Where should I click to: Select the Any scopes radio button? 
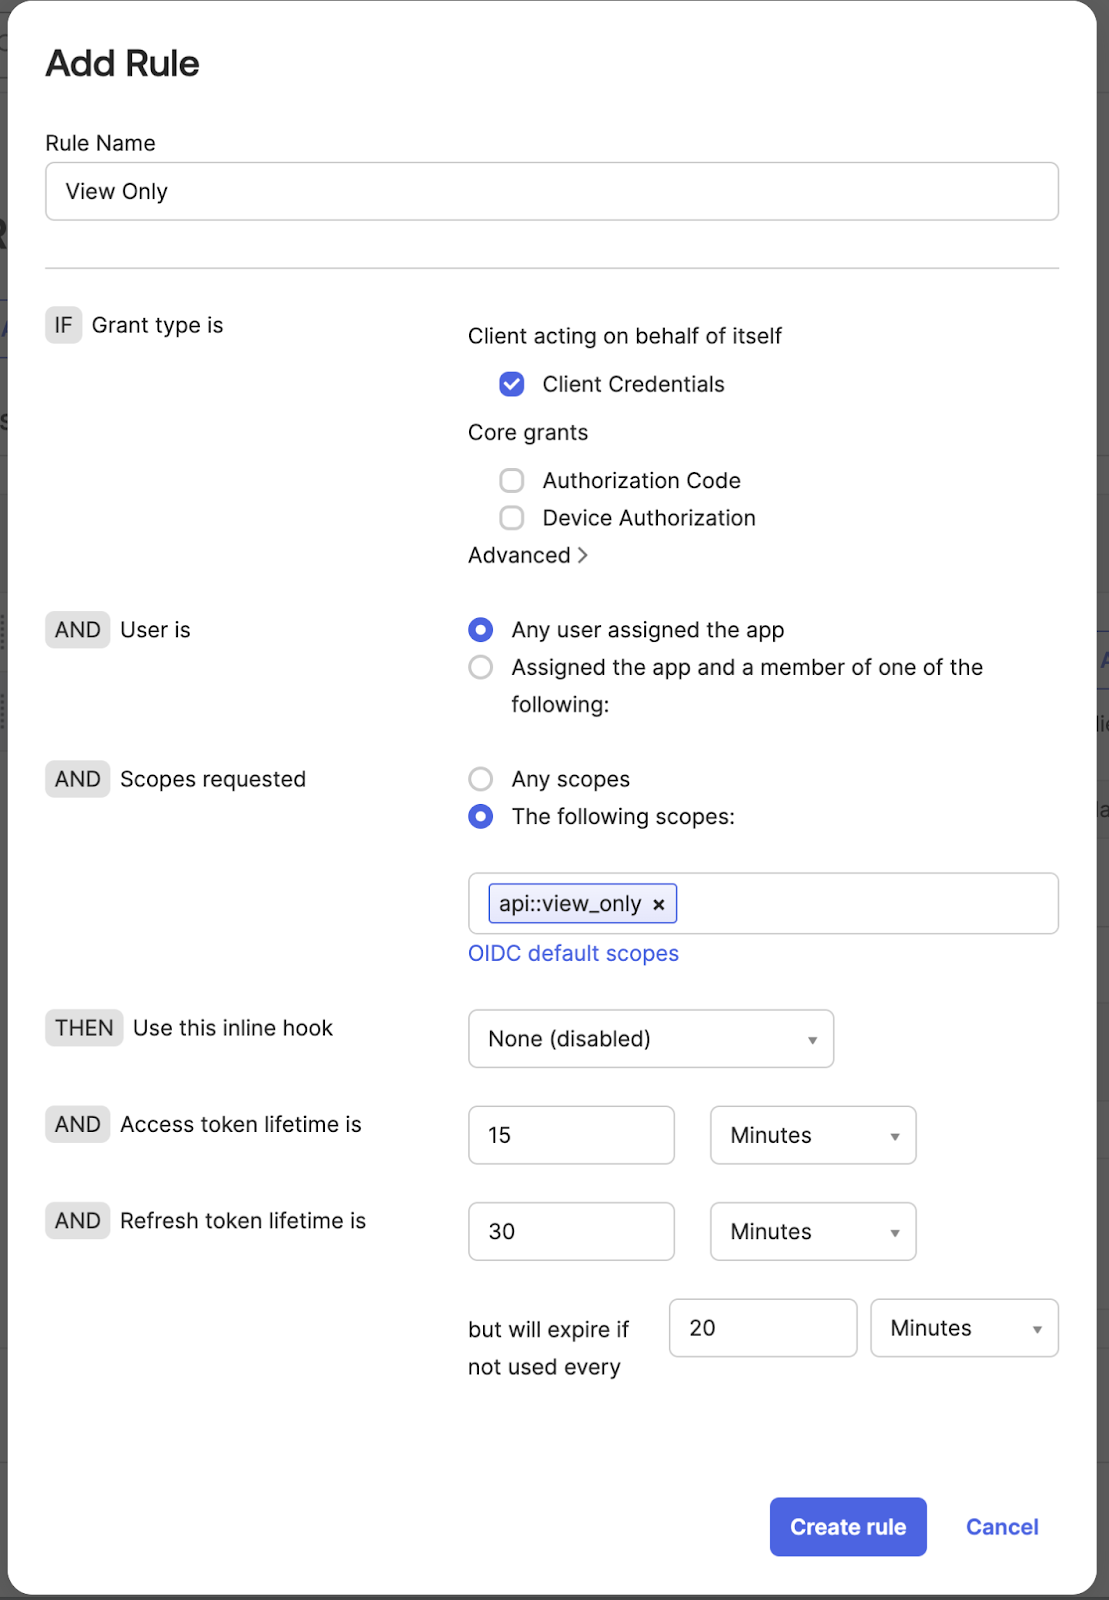(481, 779)
